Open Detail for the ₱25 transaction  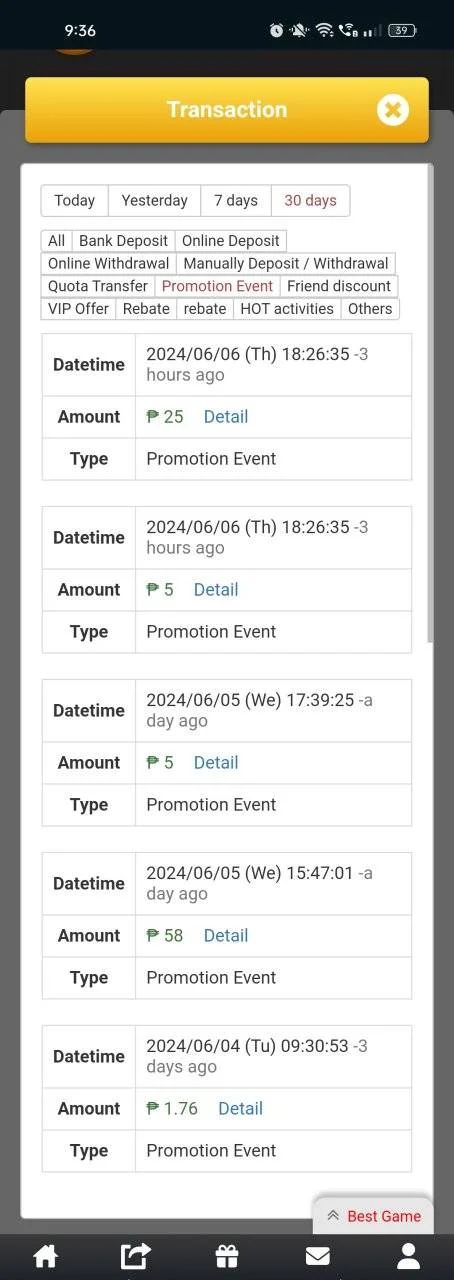pyautogui.click(x=226, y=417)
